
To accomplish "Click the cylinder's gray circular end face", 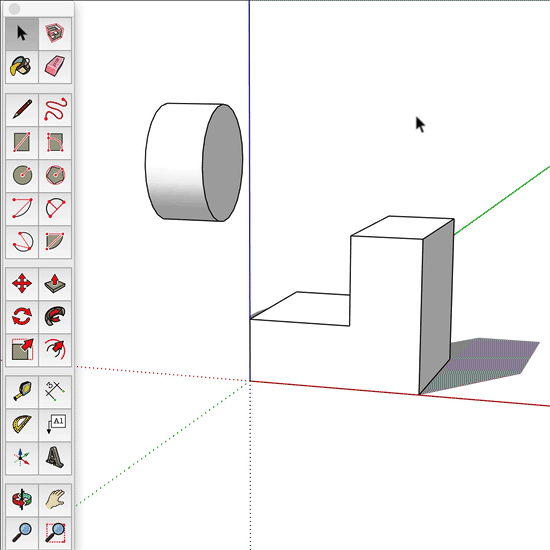I will (222, 163).
